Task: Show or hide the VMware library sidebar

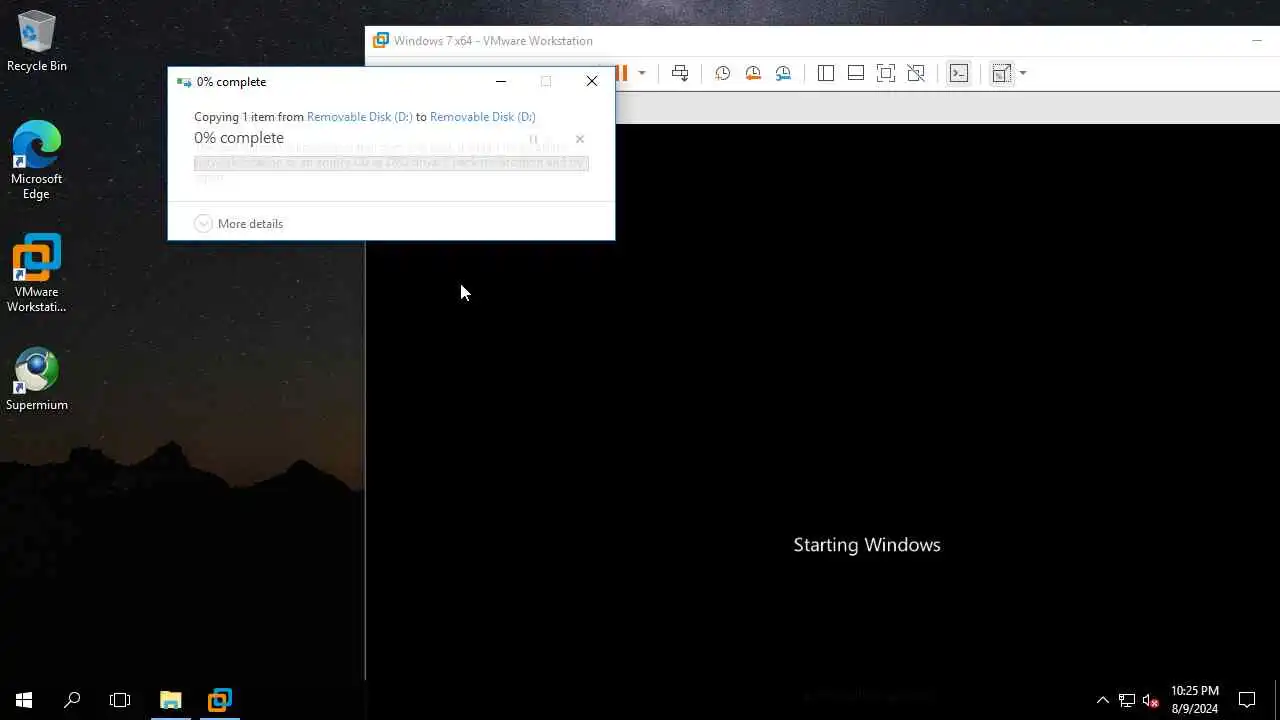Action: (x=826, y=73)
